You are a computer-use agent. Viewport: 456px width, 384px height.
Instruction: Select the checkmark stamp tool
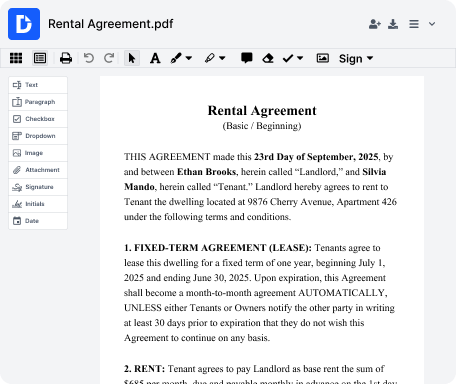(x=288, y=58)
